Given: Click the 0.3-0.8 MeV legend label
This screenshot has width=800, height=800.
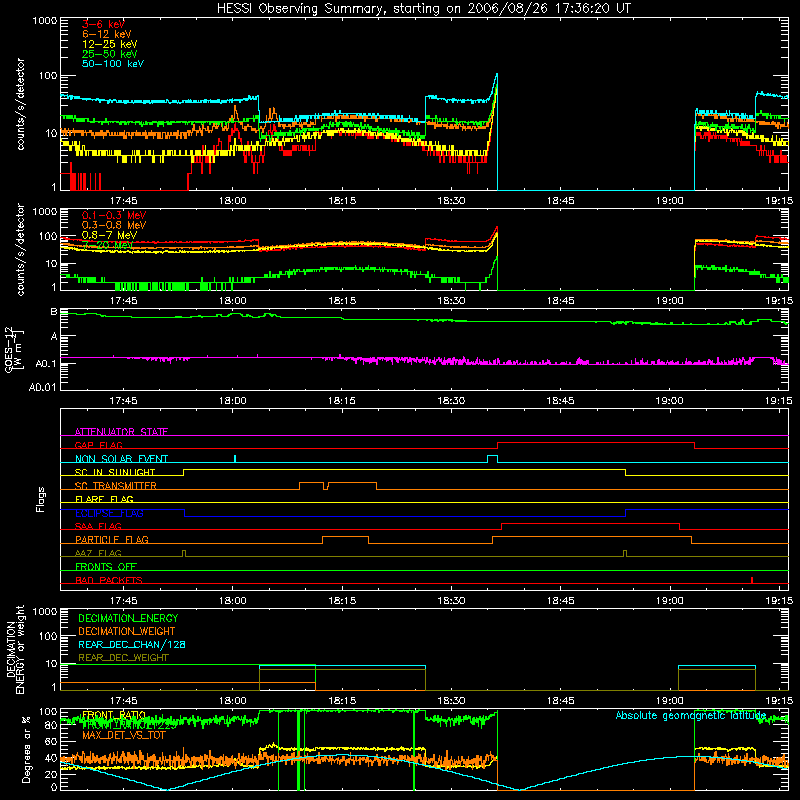Looking at the screenshot, I should [x=114, y=225].
